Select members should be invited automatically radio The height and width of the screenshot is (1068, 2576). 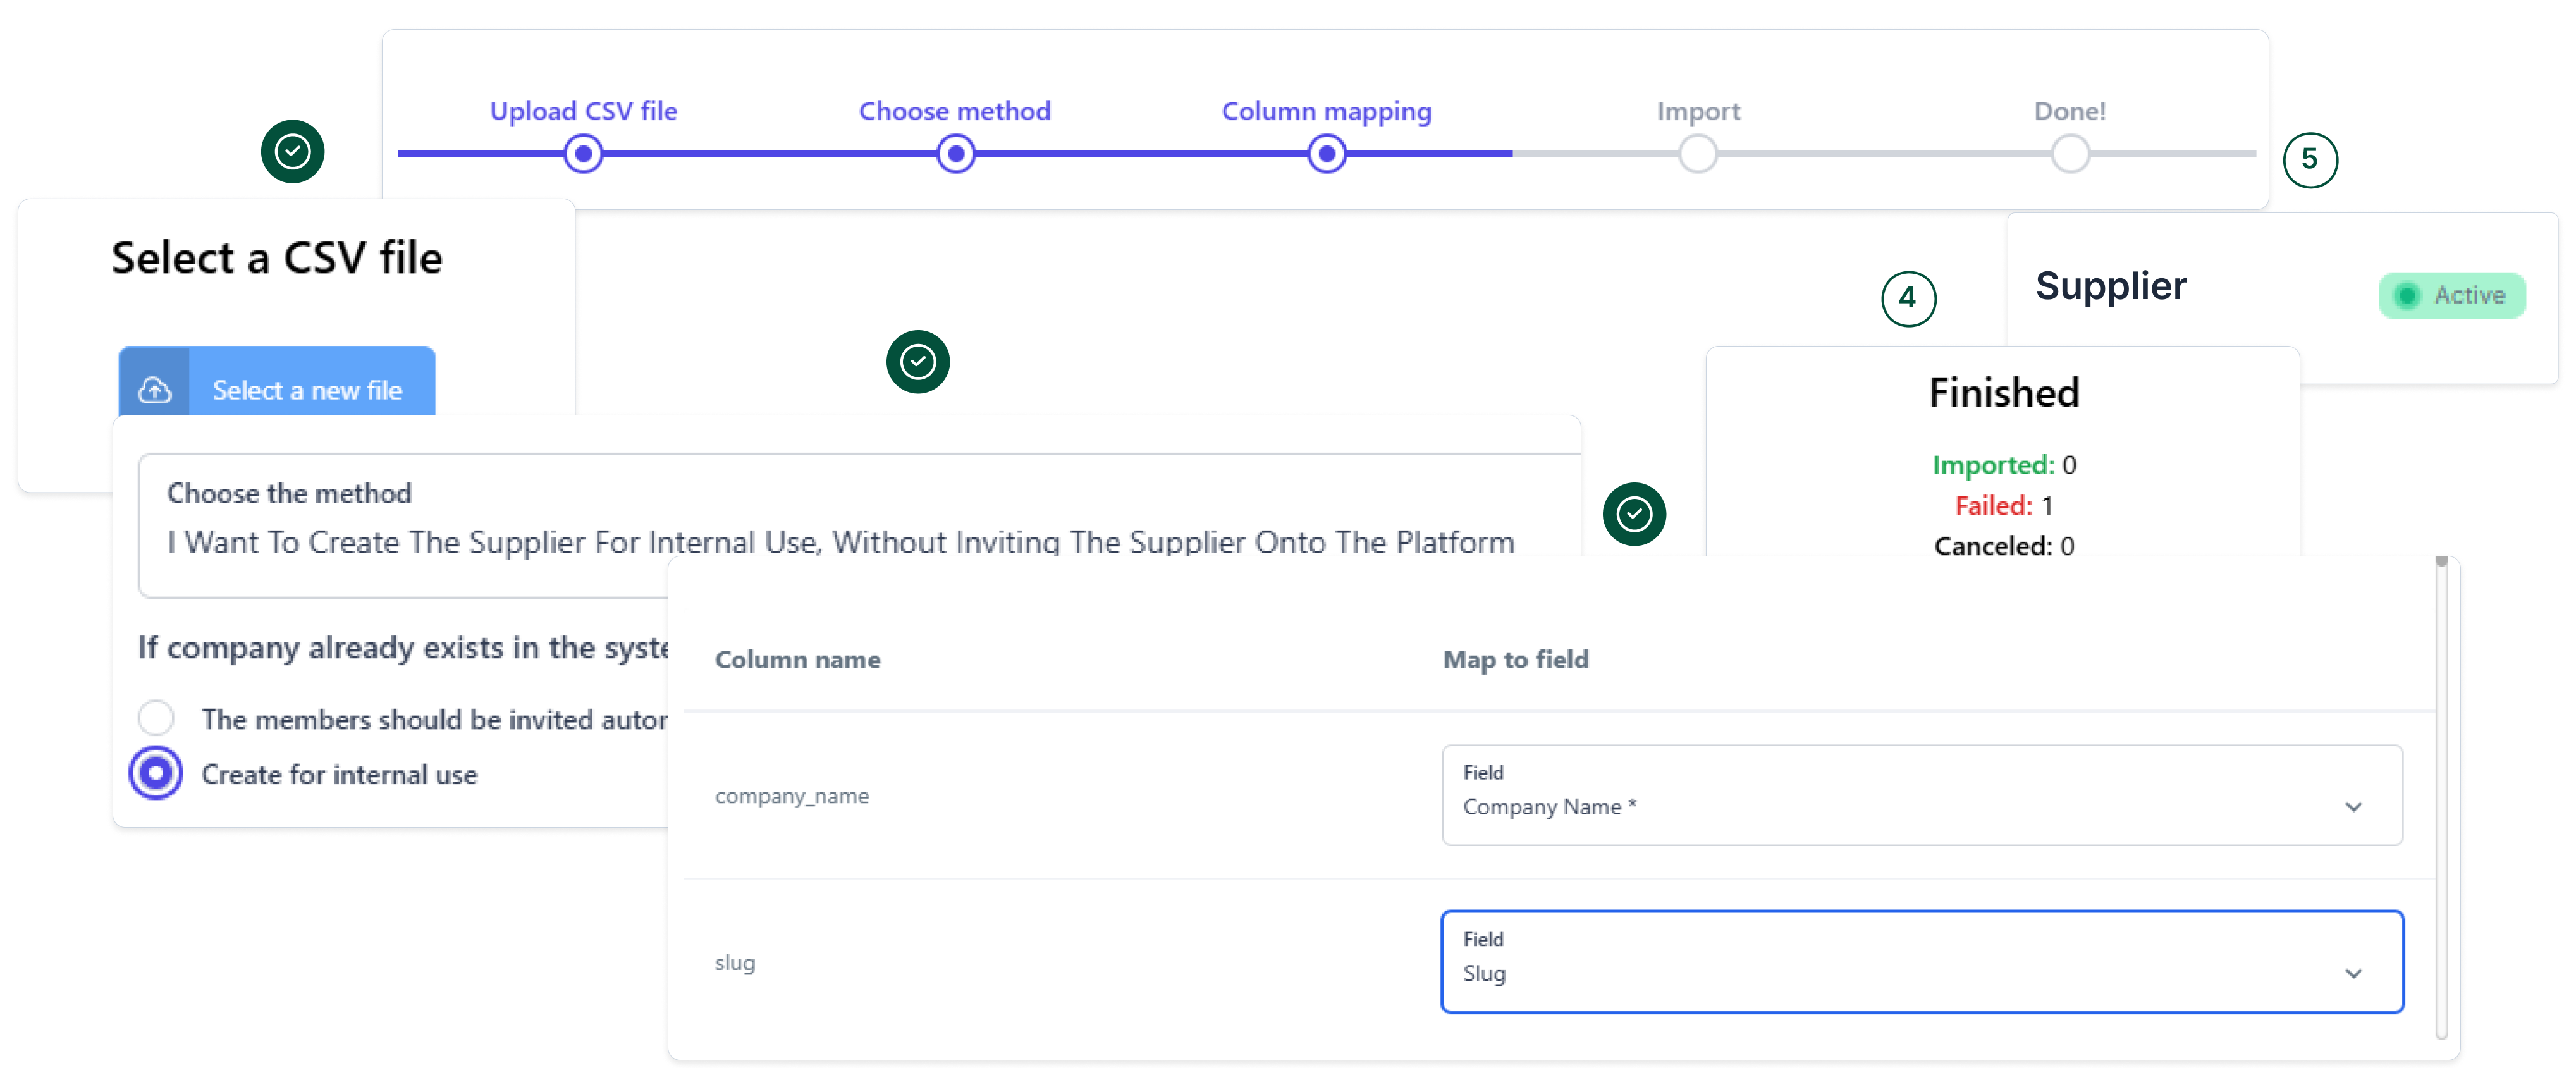tap(156, 717)
